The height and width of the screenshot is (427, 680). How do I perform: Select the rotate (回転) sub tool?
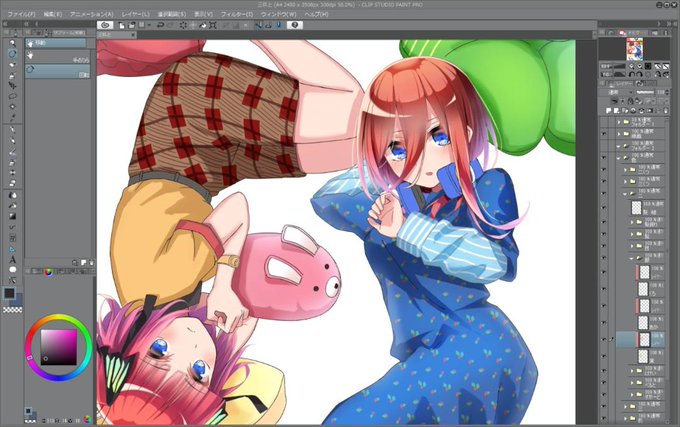tap(58, 71)
